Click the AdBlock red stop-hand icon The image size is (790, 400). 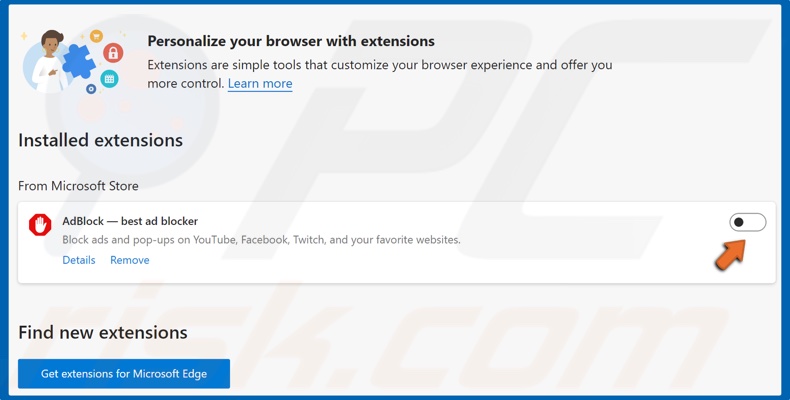click(40, 225)
